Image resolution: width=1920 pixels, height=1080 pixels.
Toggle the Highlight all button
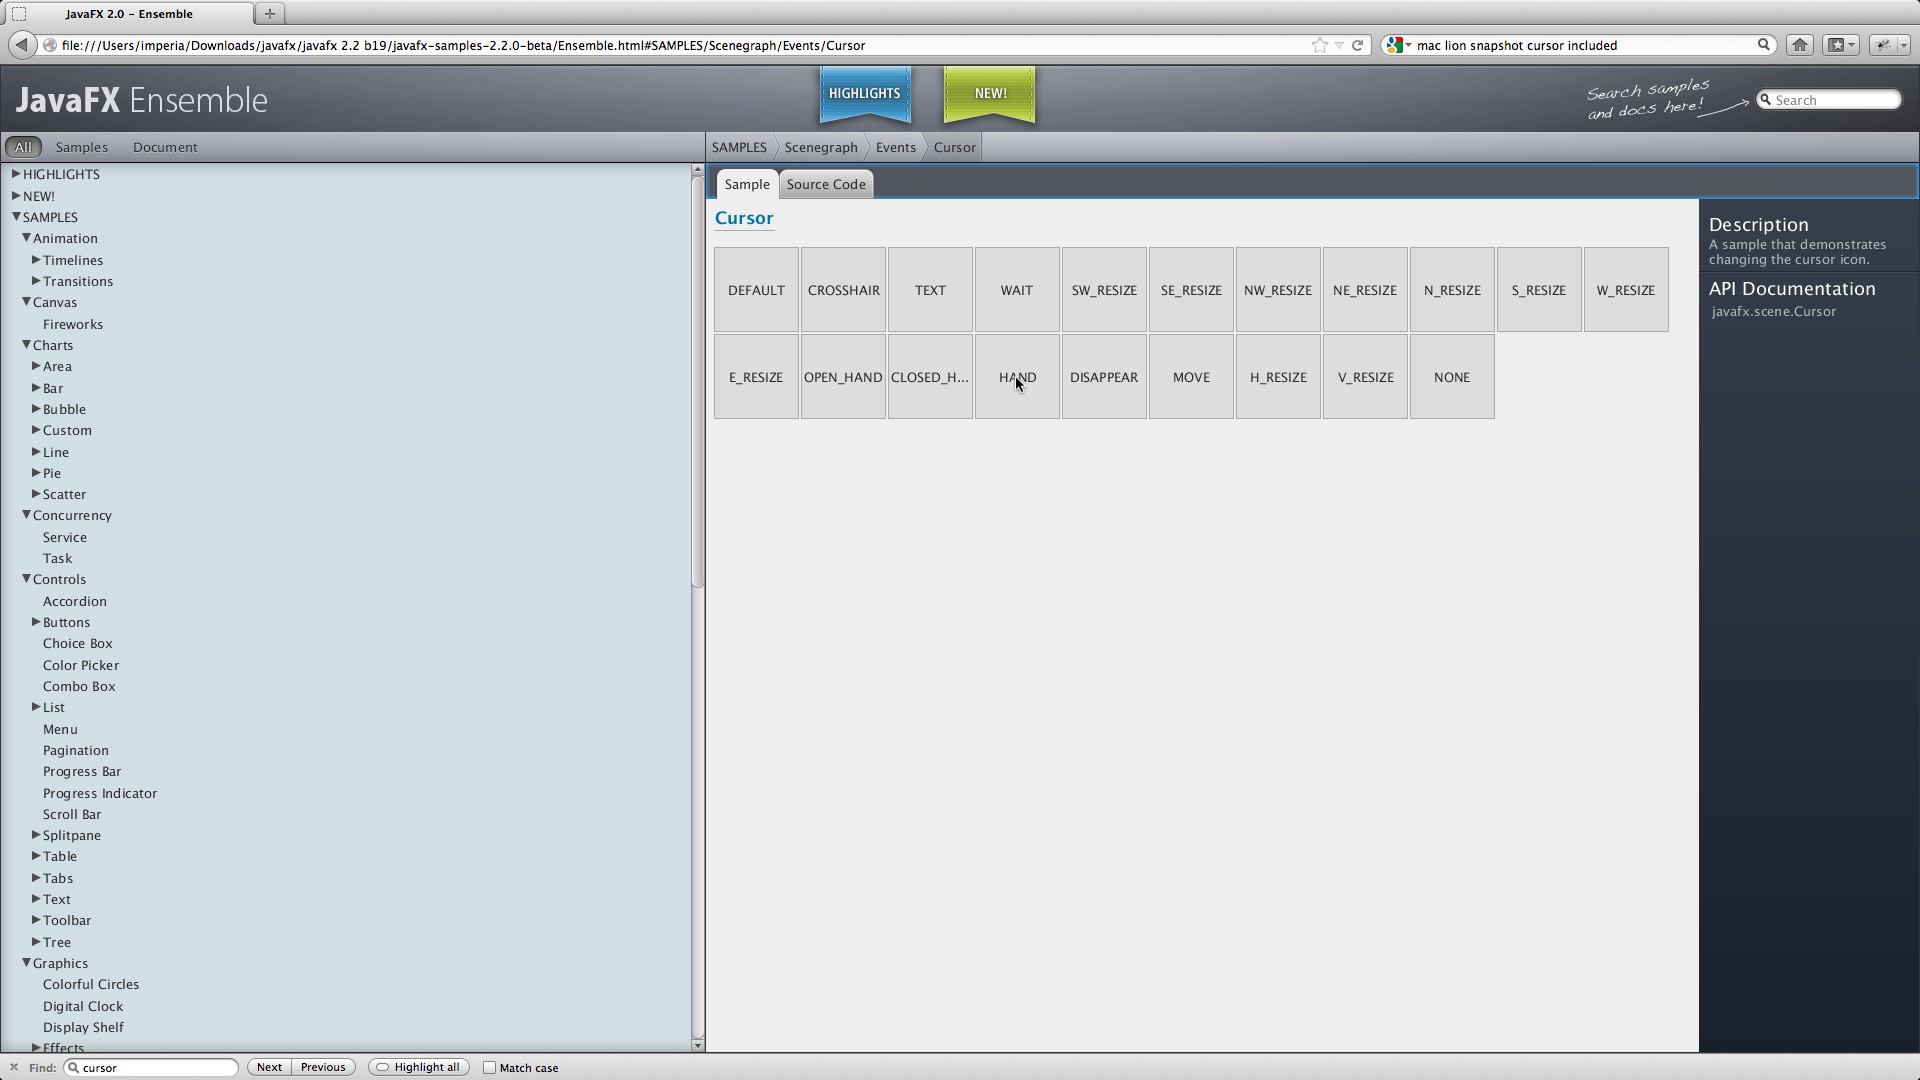pyautogui.click(x=418, y=1067)
